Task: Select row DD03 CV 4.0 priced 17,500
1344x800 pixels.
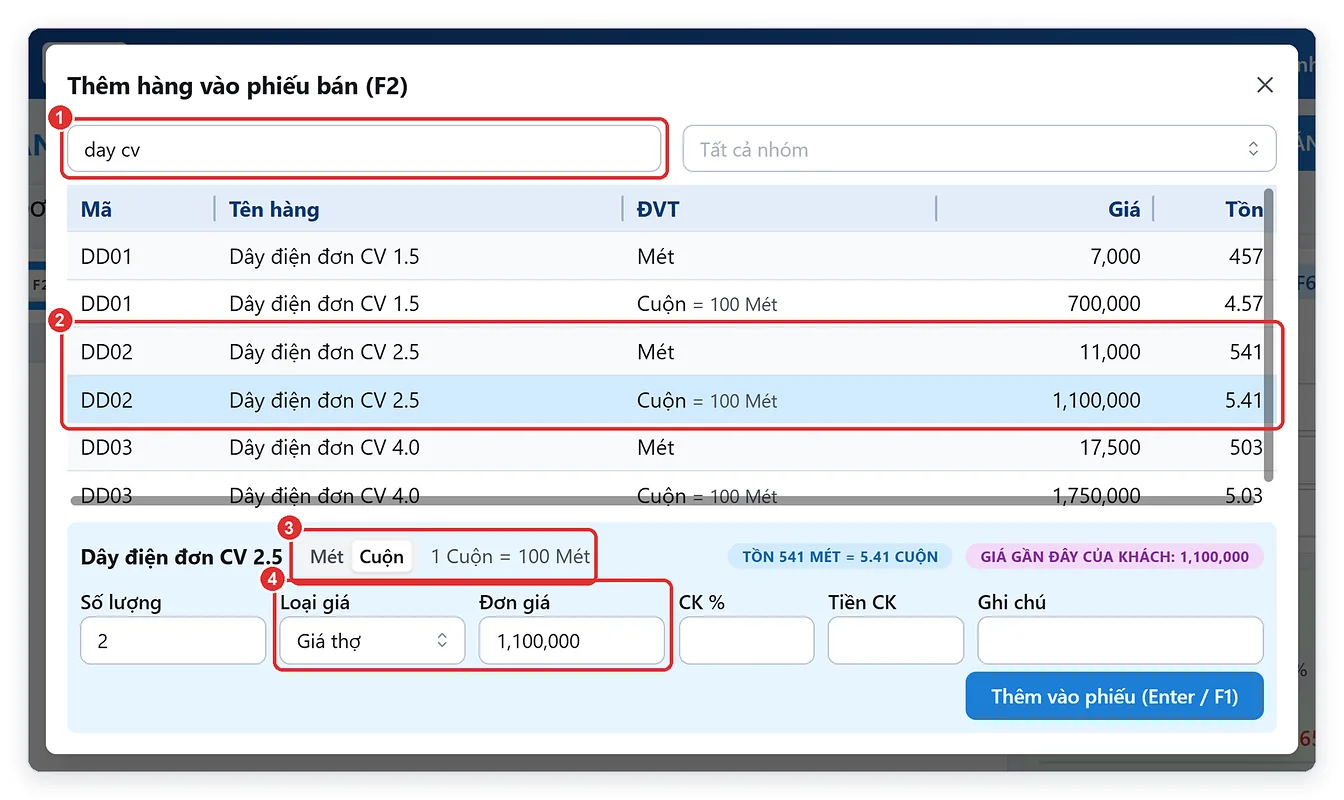Action: pos(665,447)
